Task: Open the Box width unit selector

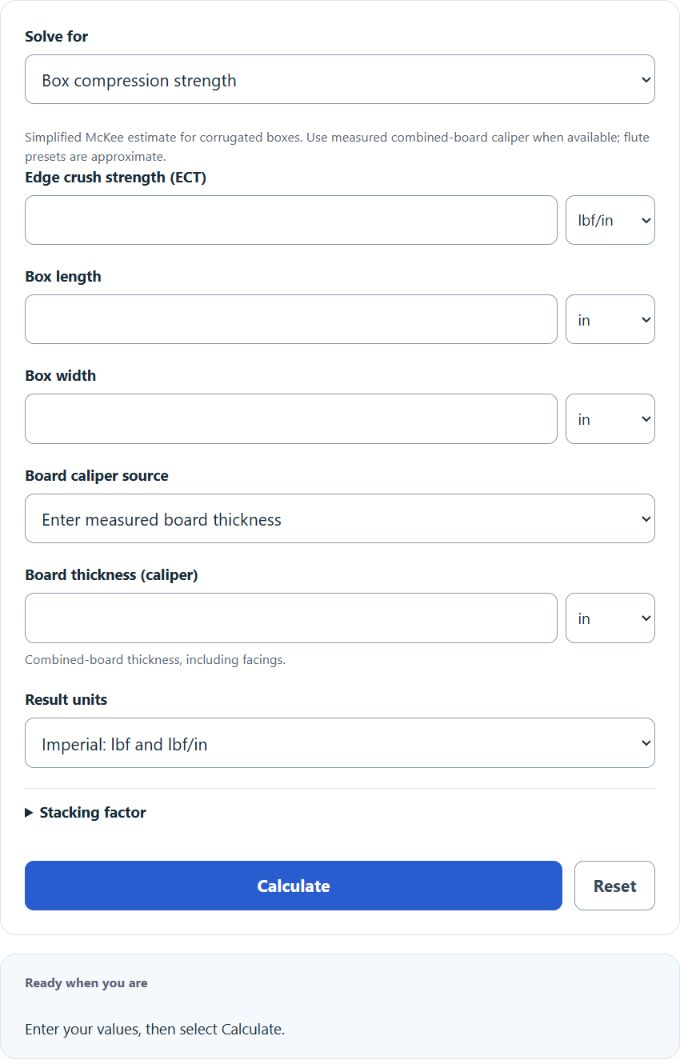Action: pos(610,419)
